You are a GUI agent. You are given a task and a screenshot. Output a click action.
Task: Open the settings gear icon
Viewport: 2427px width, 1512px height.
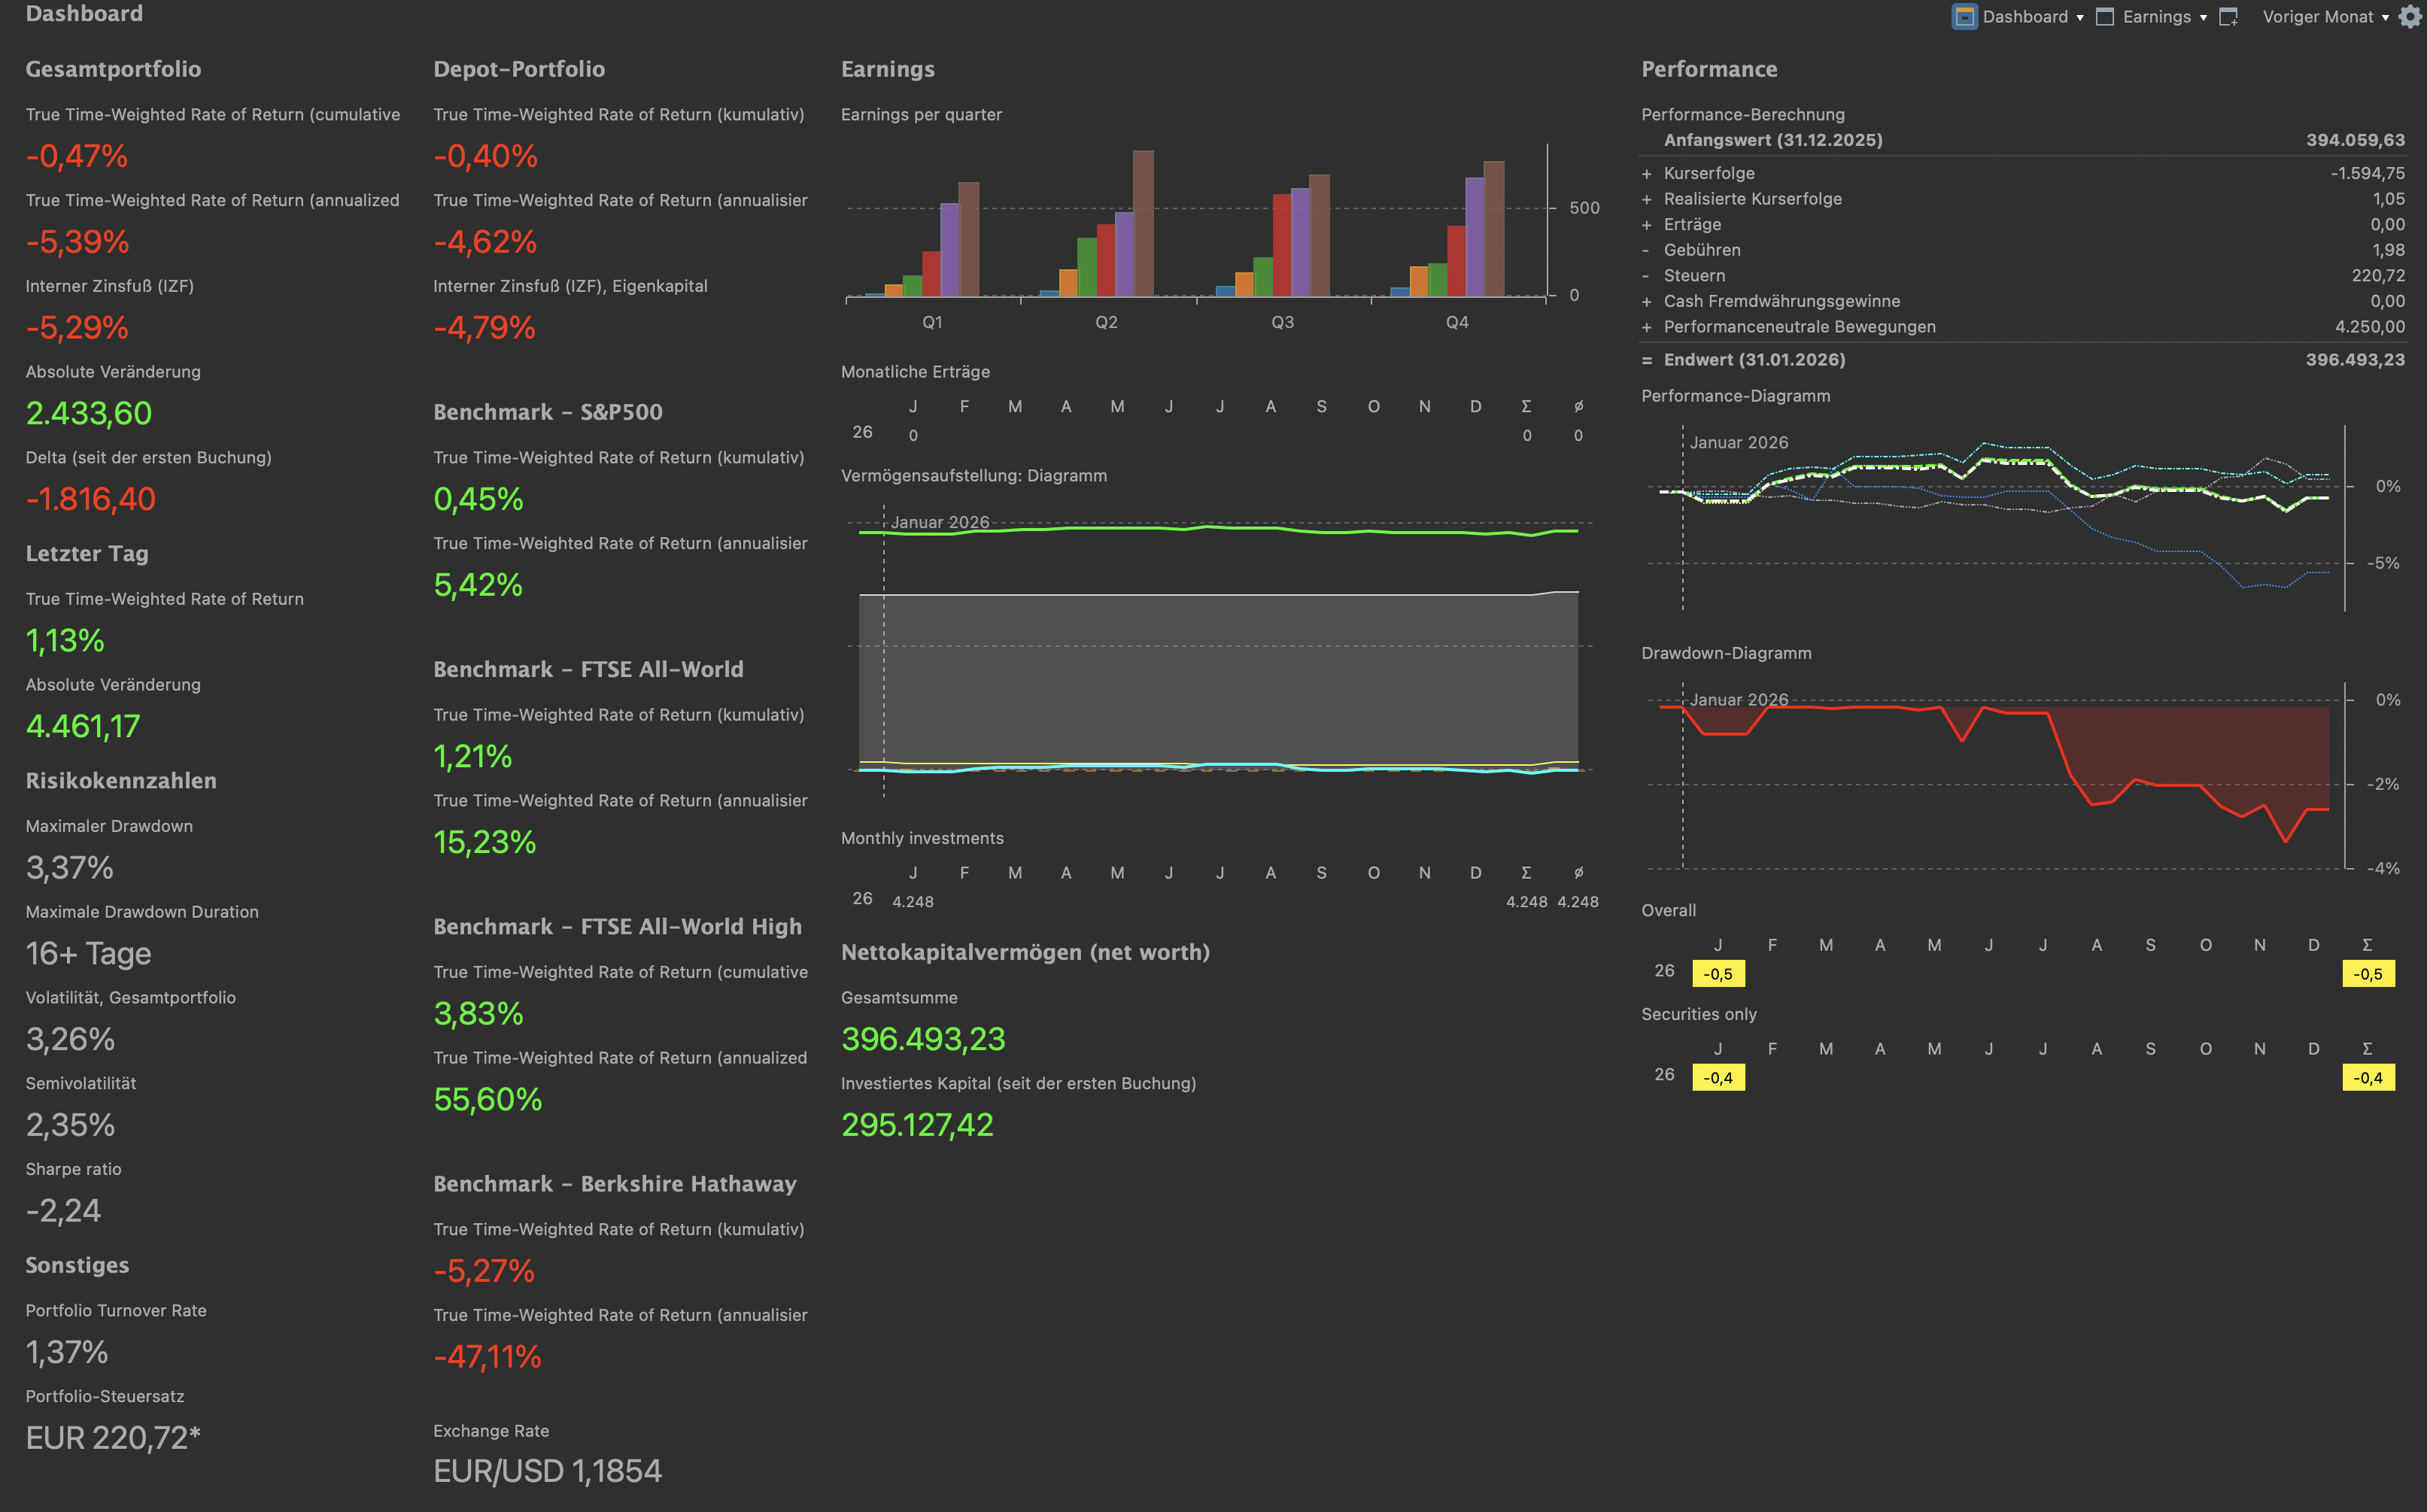[2410, 17]
